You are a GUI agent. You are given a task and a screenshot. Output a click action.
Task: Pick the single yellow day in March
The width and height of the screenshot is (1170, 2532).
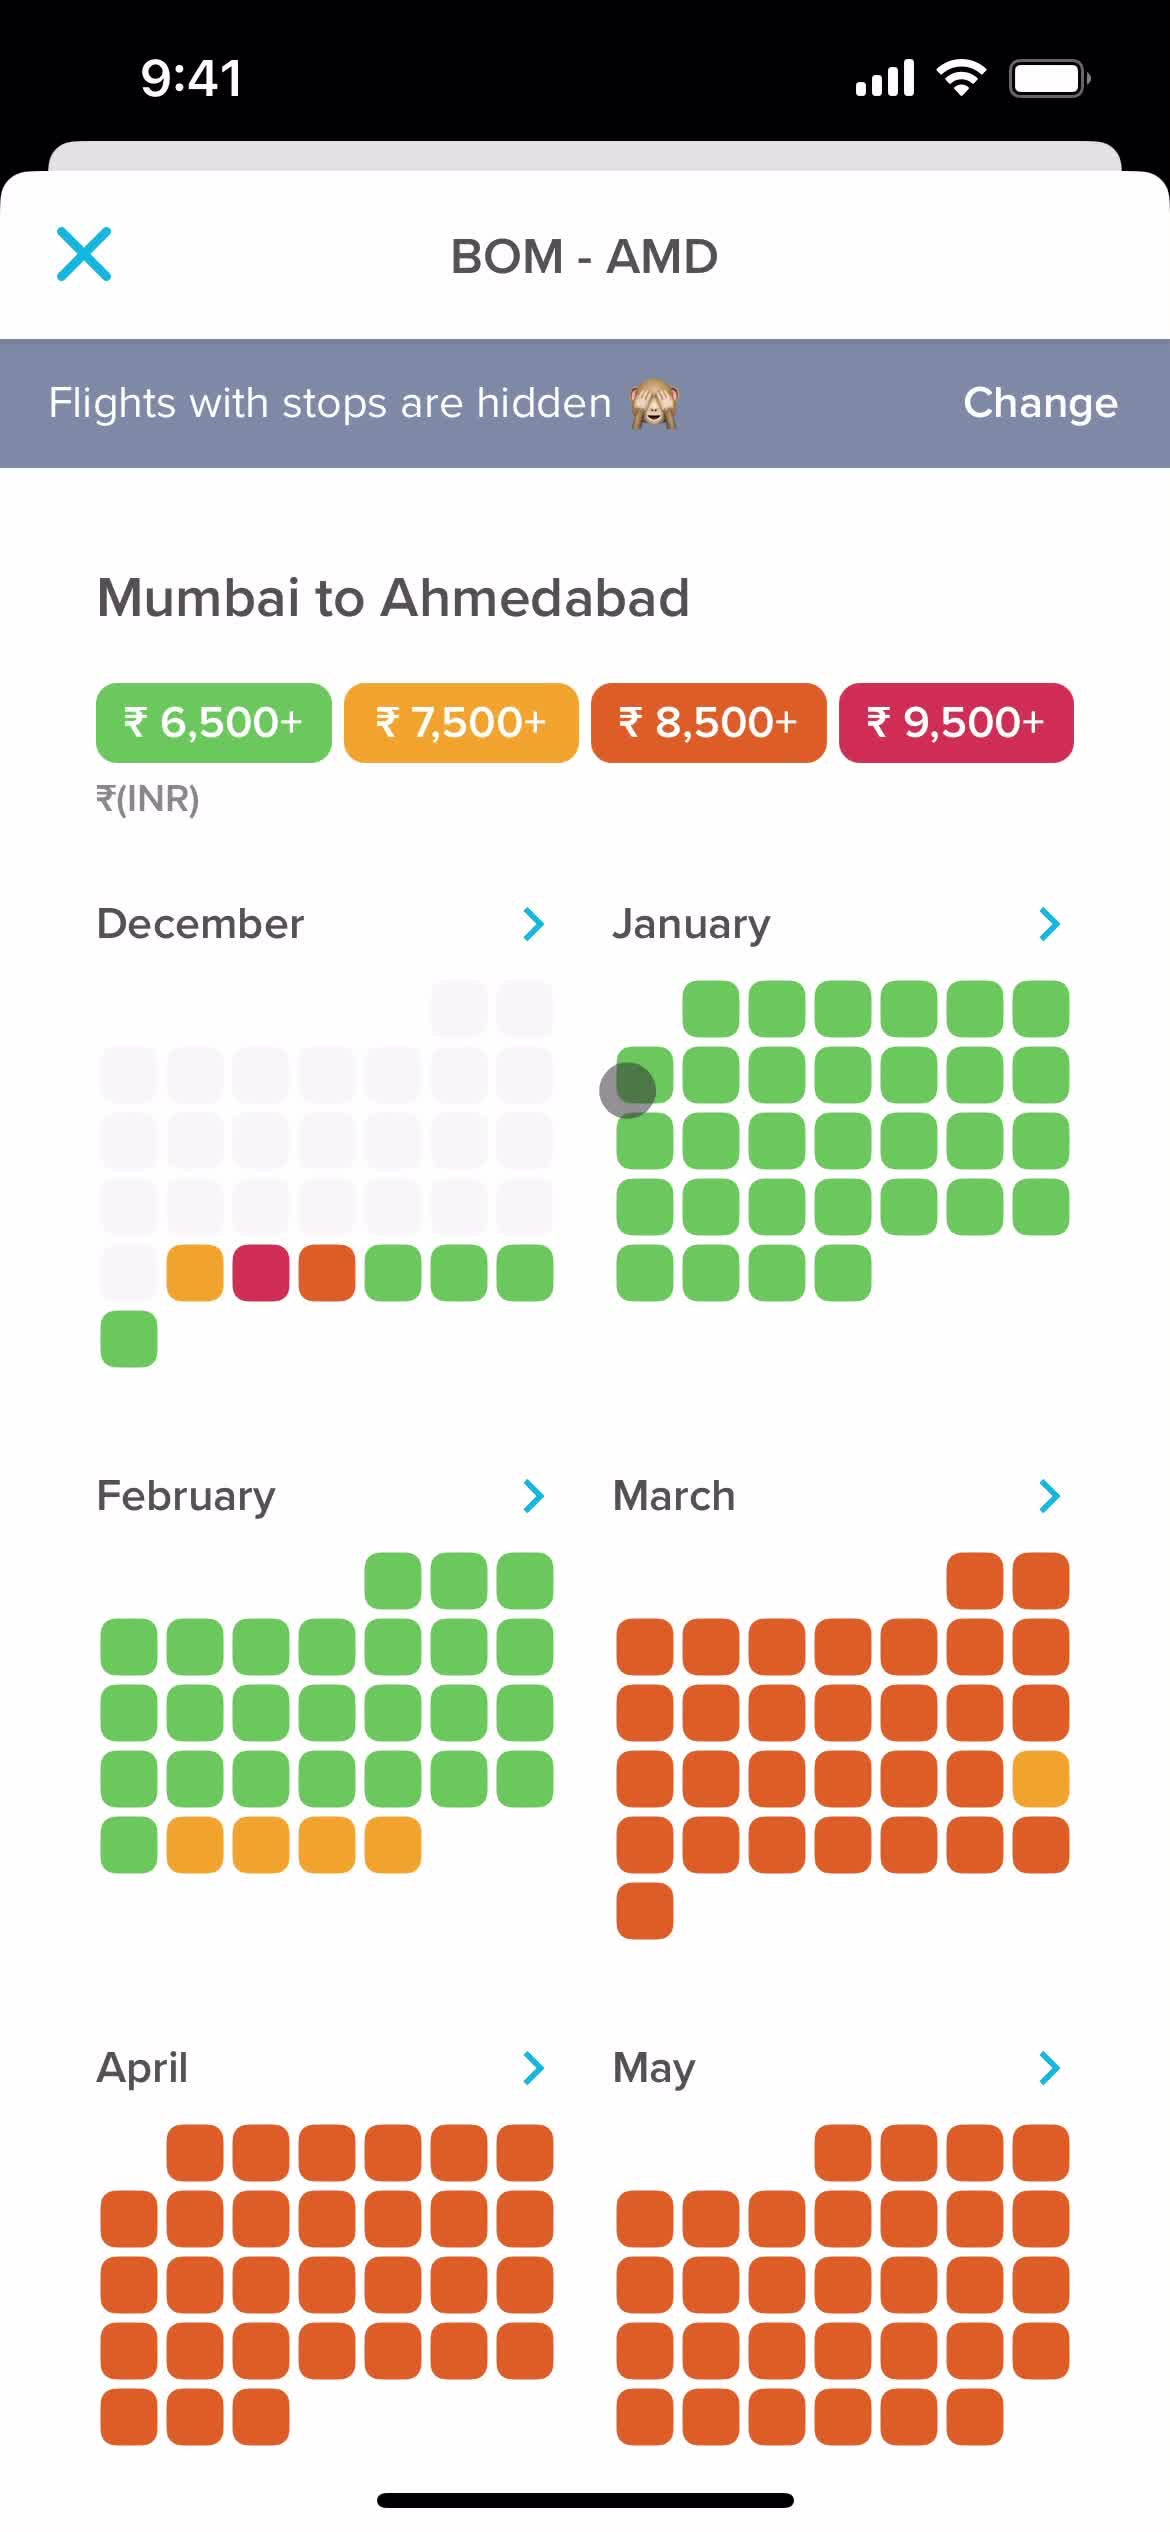pos(1041,1779)
